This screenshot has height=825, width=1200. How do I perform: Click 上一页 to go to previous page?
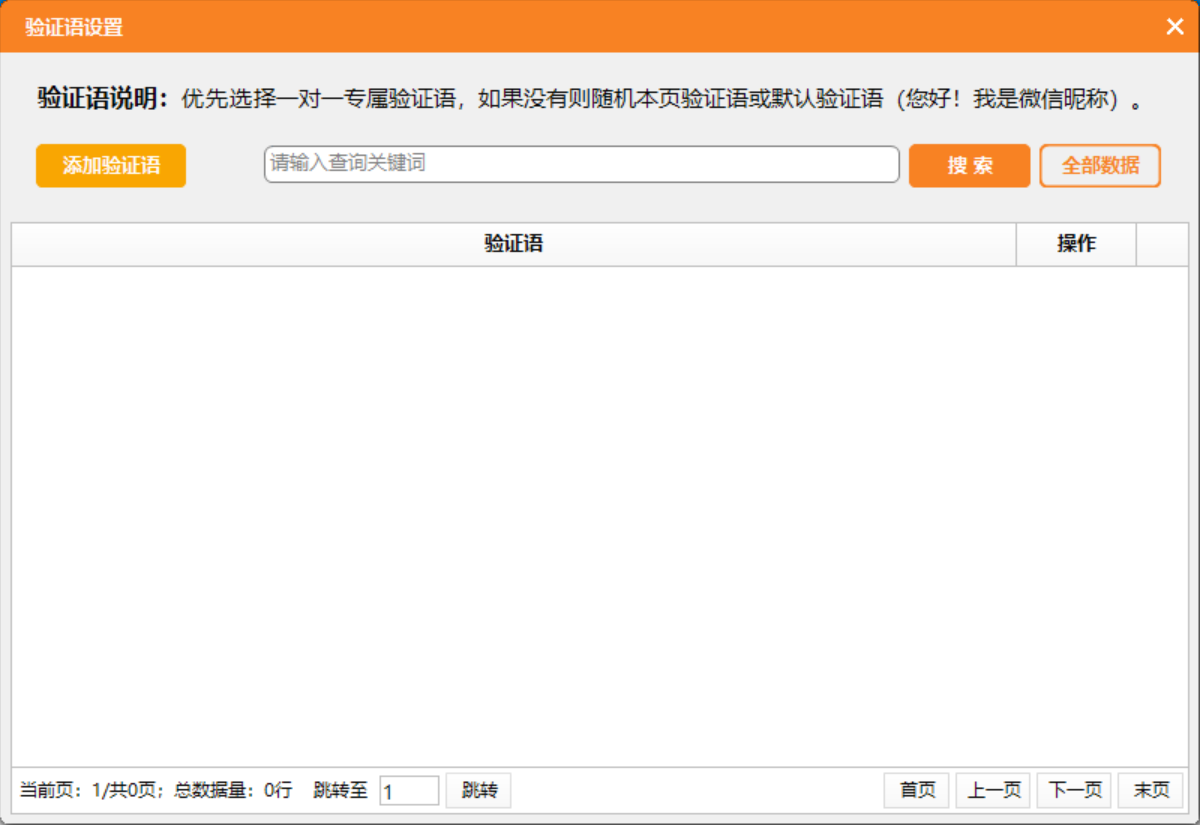click(992, 790)
